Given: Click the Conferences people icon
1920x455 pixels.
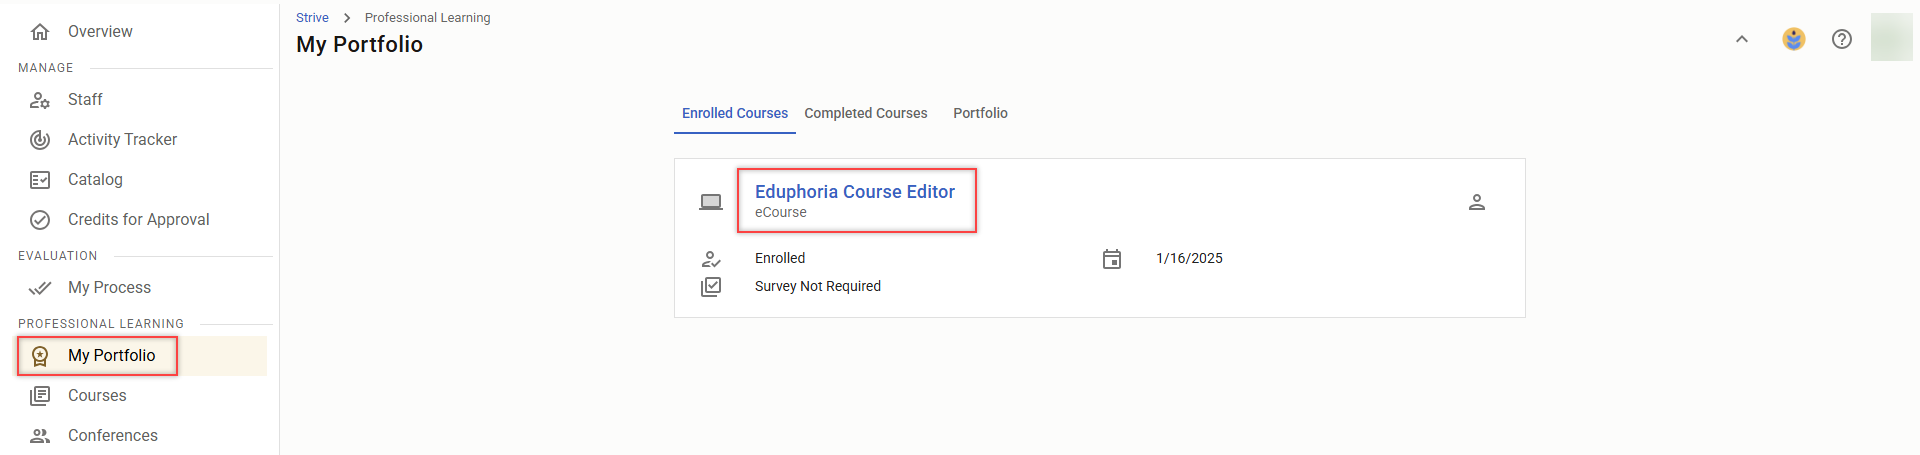Looking at the screenshot, I should click(x=40, y=436).
